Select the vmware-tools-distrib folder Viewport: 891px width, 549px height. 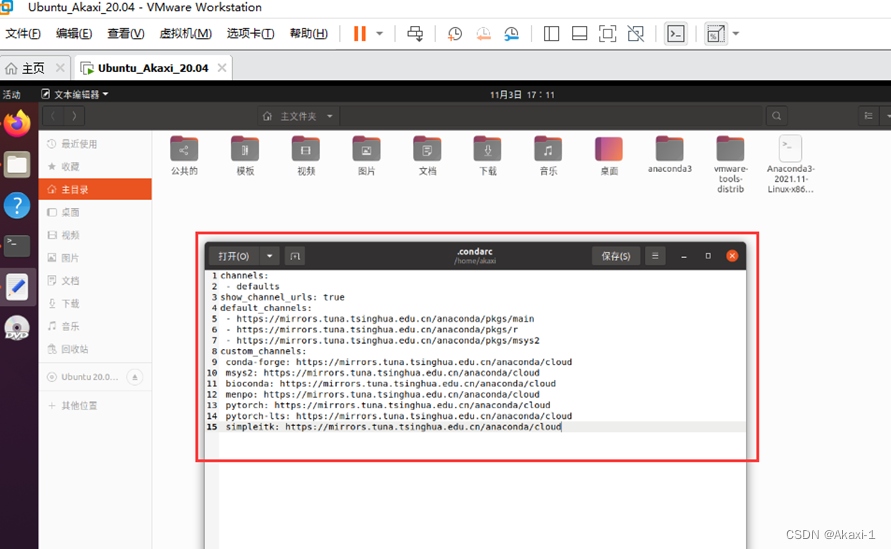coord(730,164)
